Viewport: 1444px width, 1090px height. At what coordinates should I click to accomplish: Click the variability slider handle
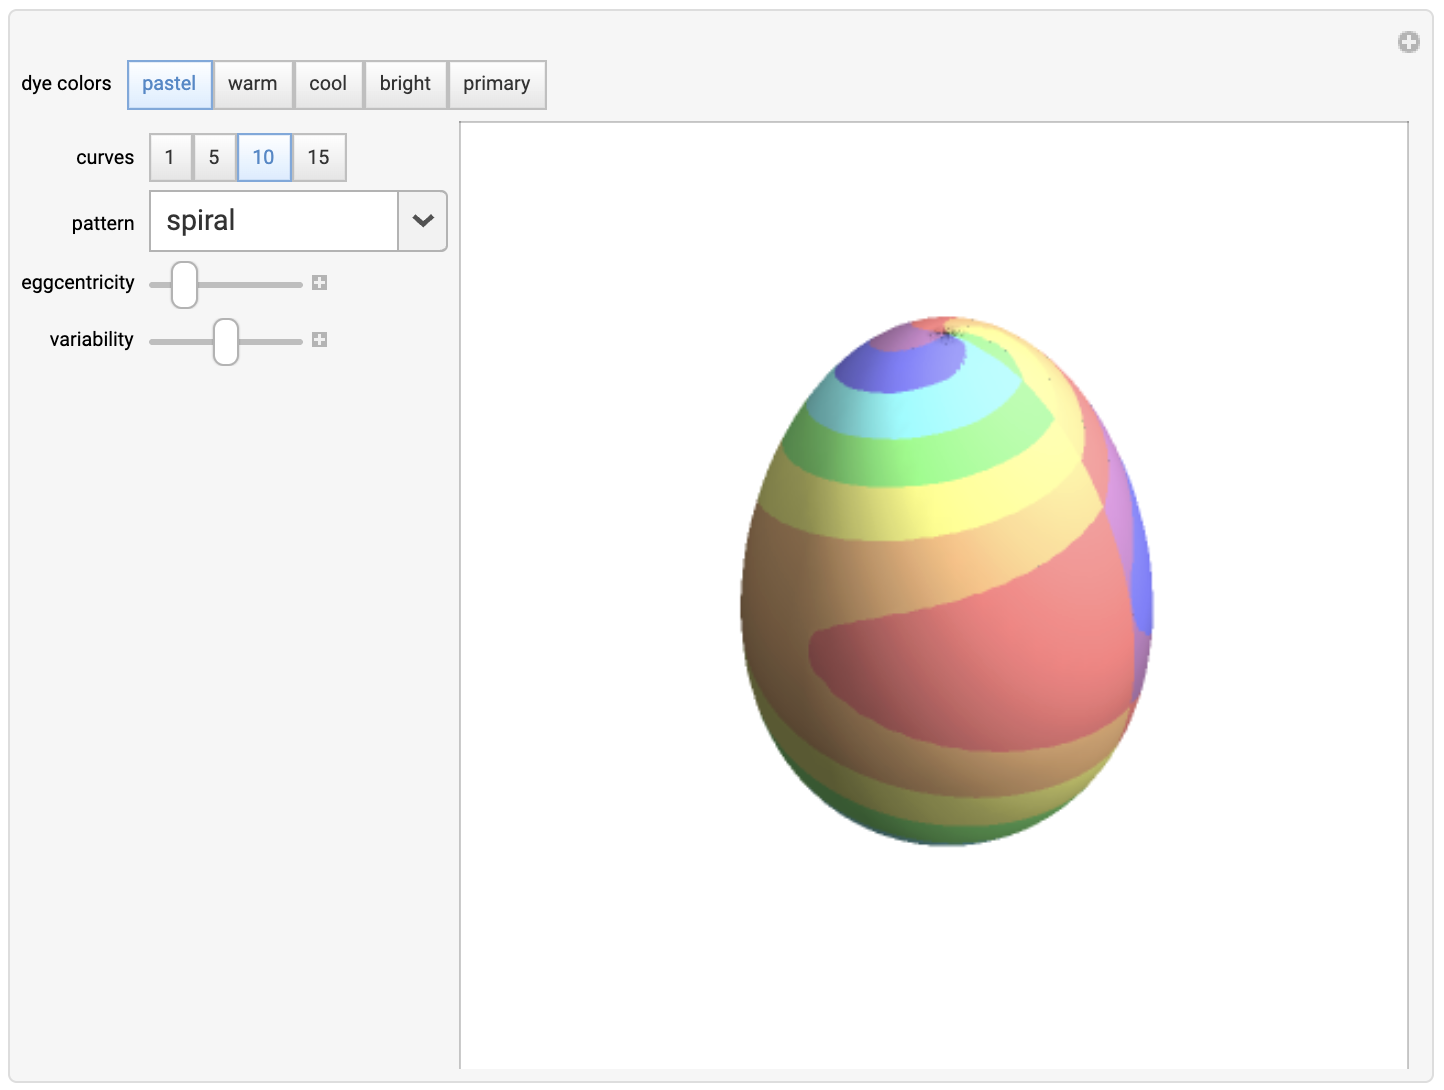[224, 341]
